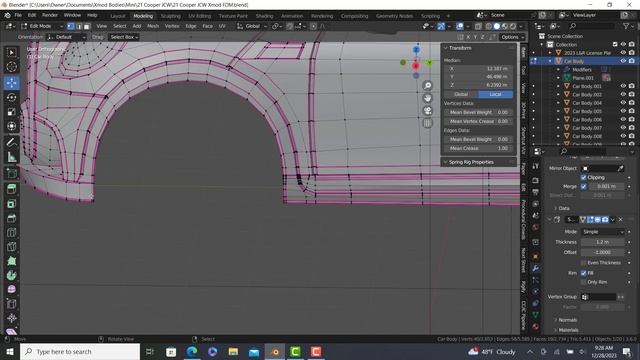Click the viewport pan hand gizmo
Screen dimensions: 640x360
click(427, 98)
